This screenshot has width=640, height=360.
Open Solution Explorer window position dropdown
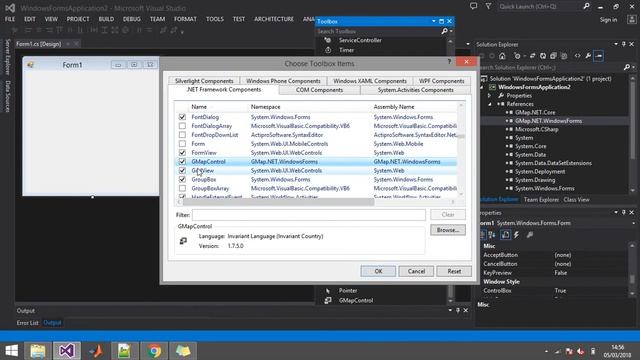pyautogui.click(x=616, y=44)
